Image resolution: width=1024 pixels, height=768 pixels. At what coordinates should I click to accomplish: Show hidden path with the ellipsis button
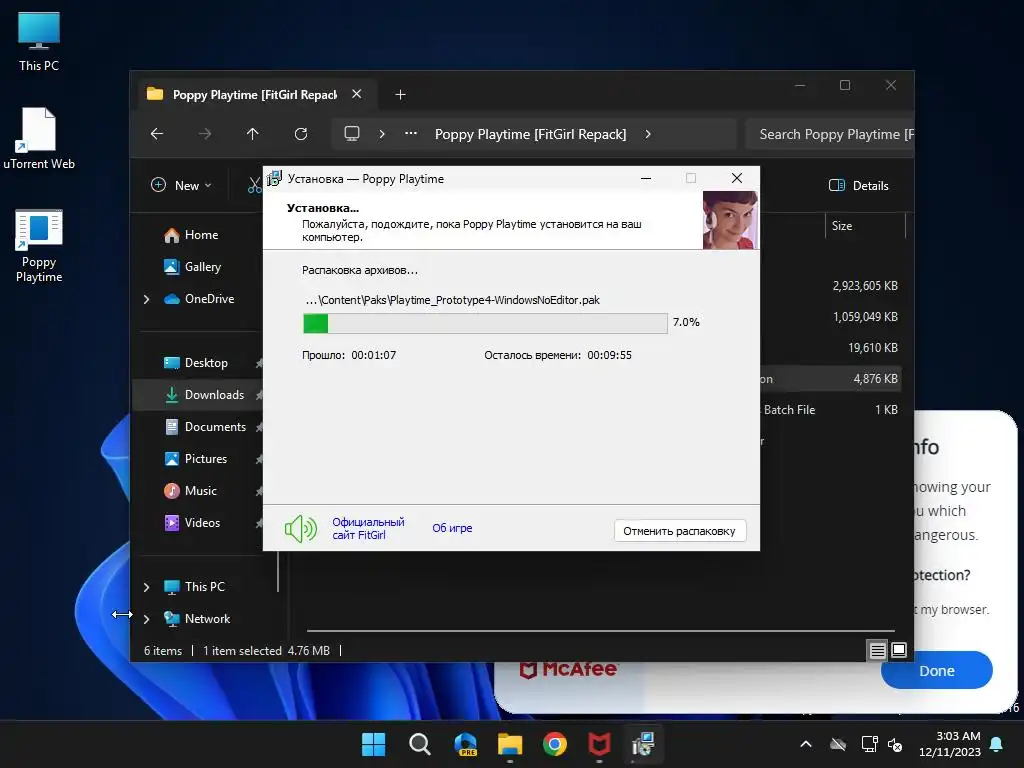[x=411, y=133]
